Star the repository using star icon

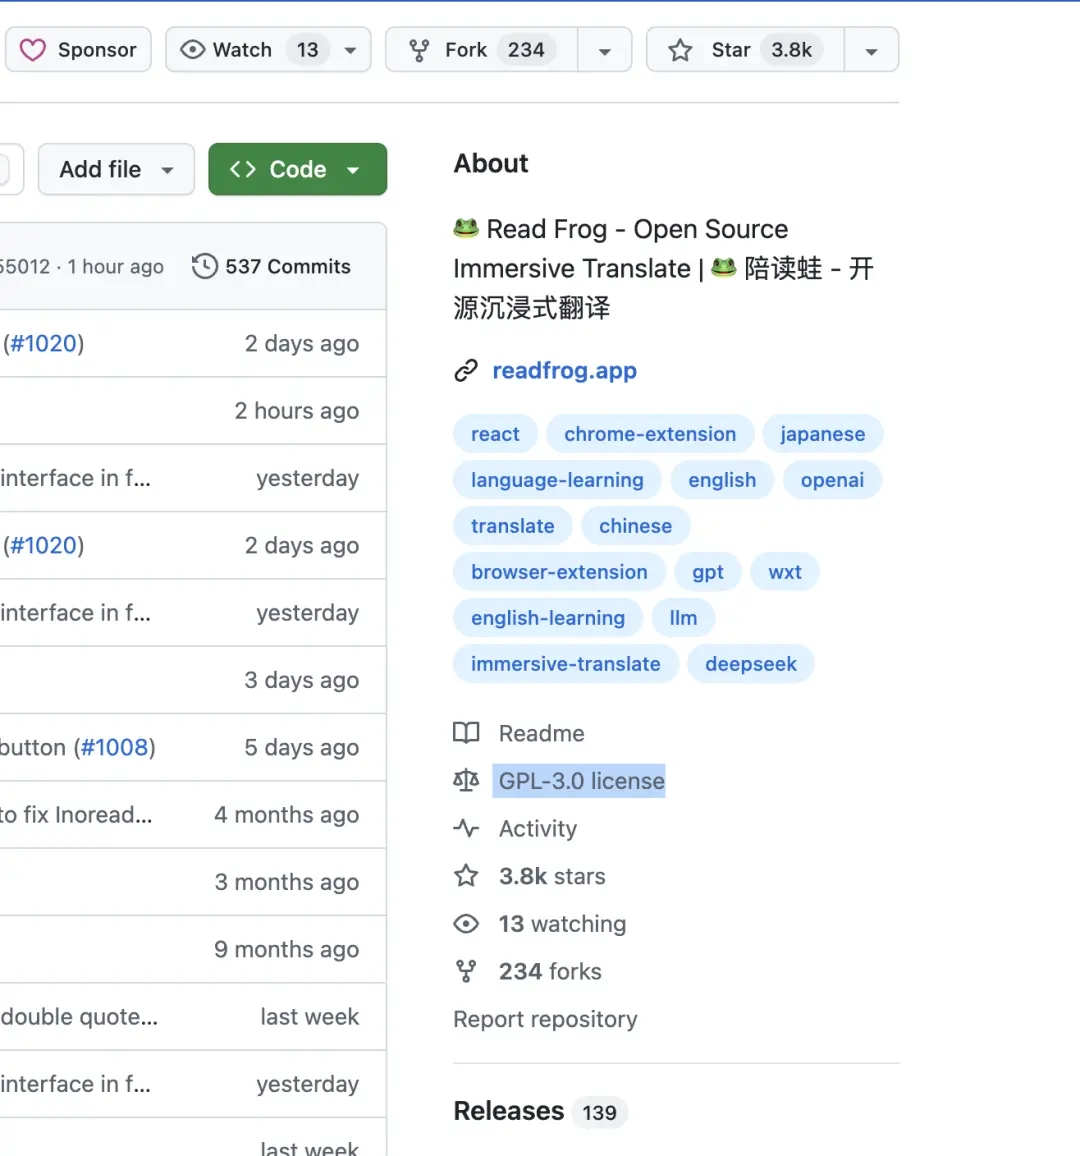coord(681,50)
